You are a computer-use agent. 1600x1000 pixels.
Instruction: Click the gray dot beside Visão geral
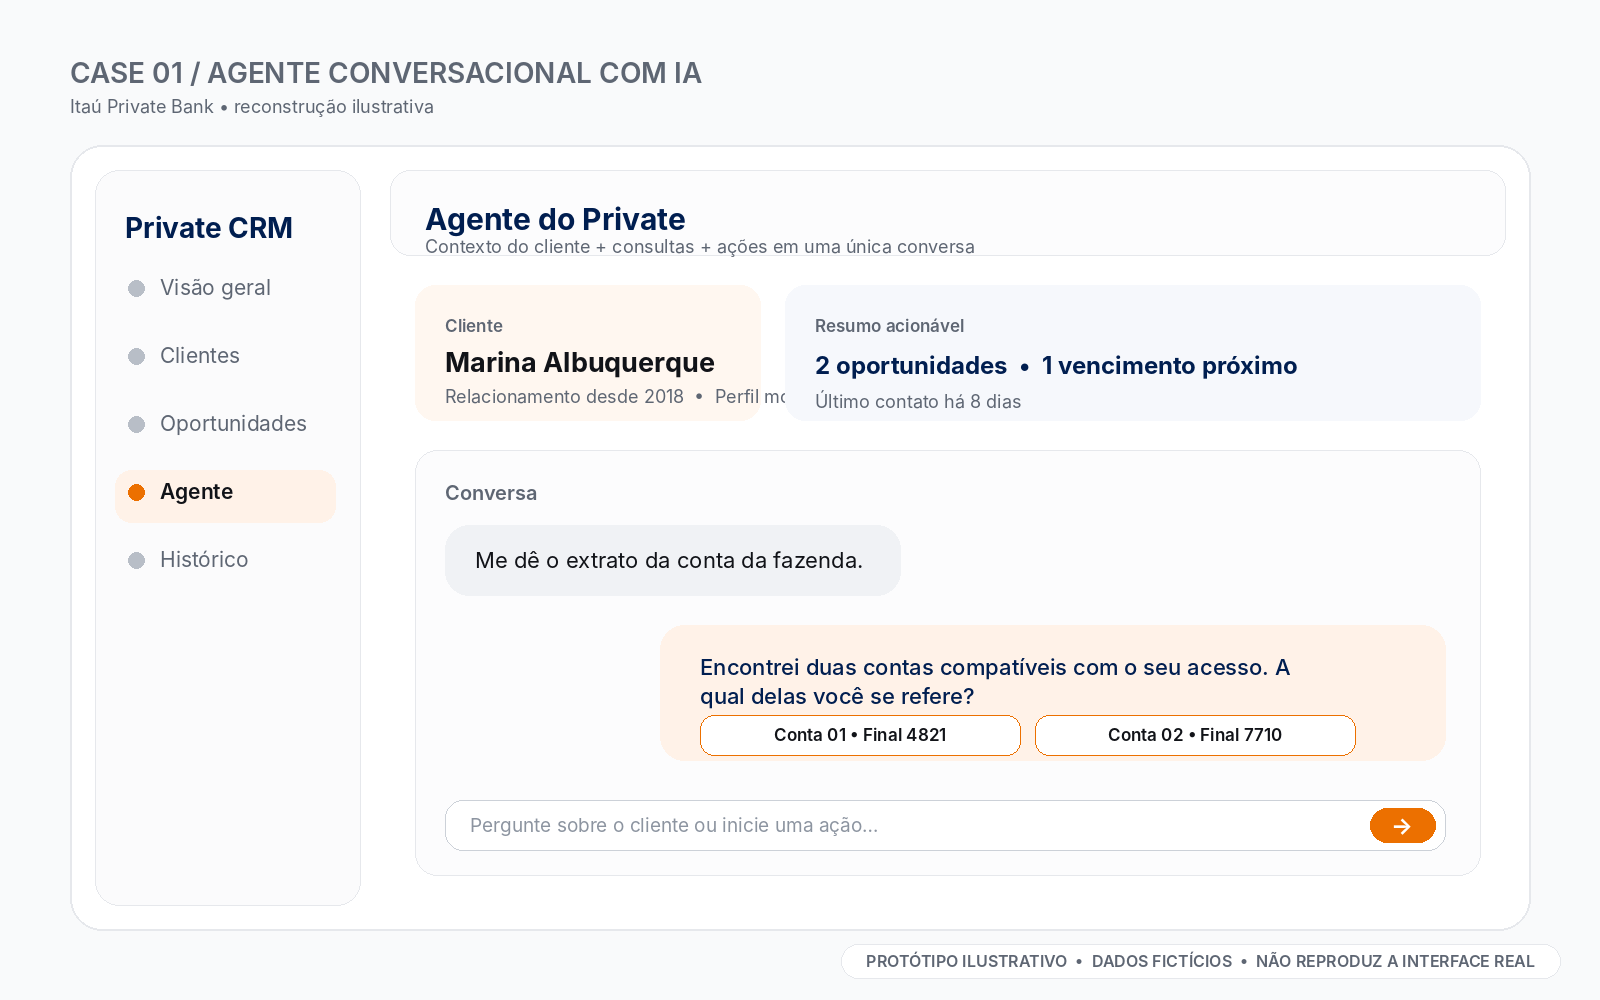(137, 288)
